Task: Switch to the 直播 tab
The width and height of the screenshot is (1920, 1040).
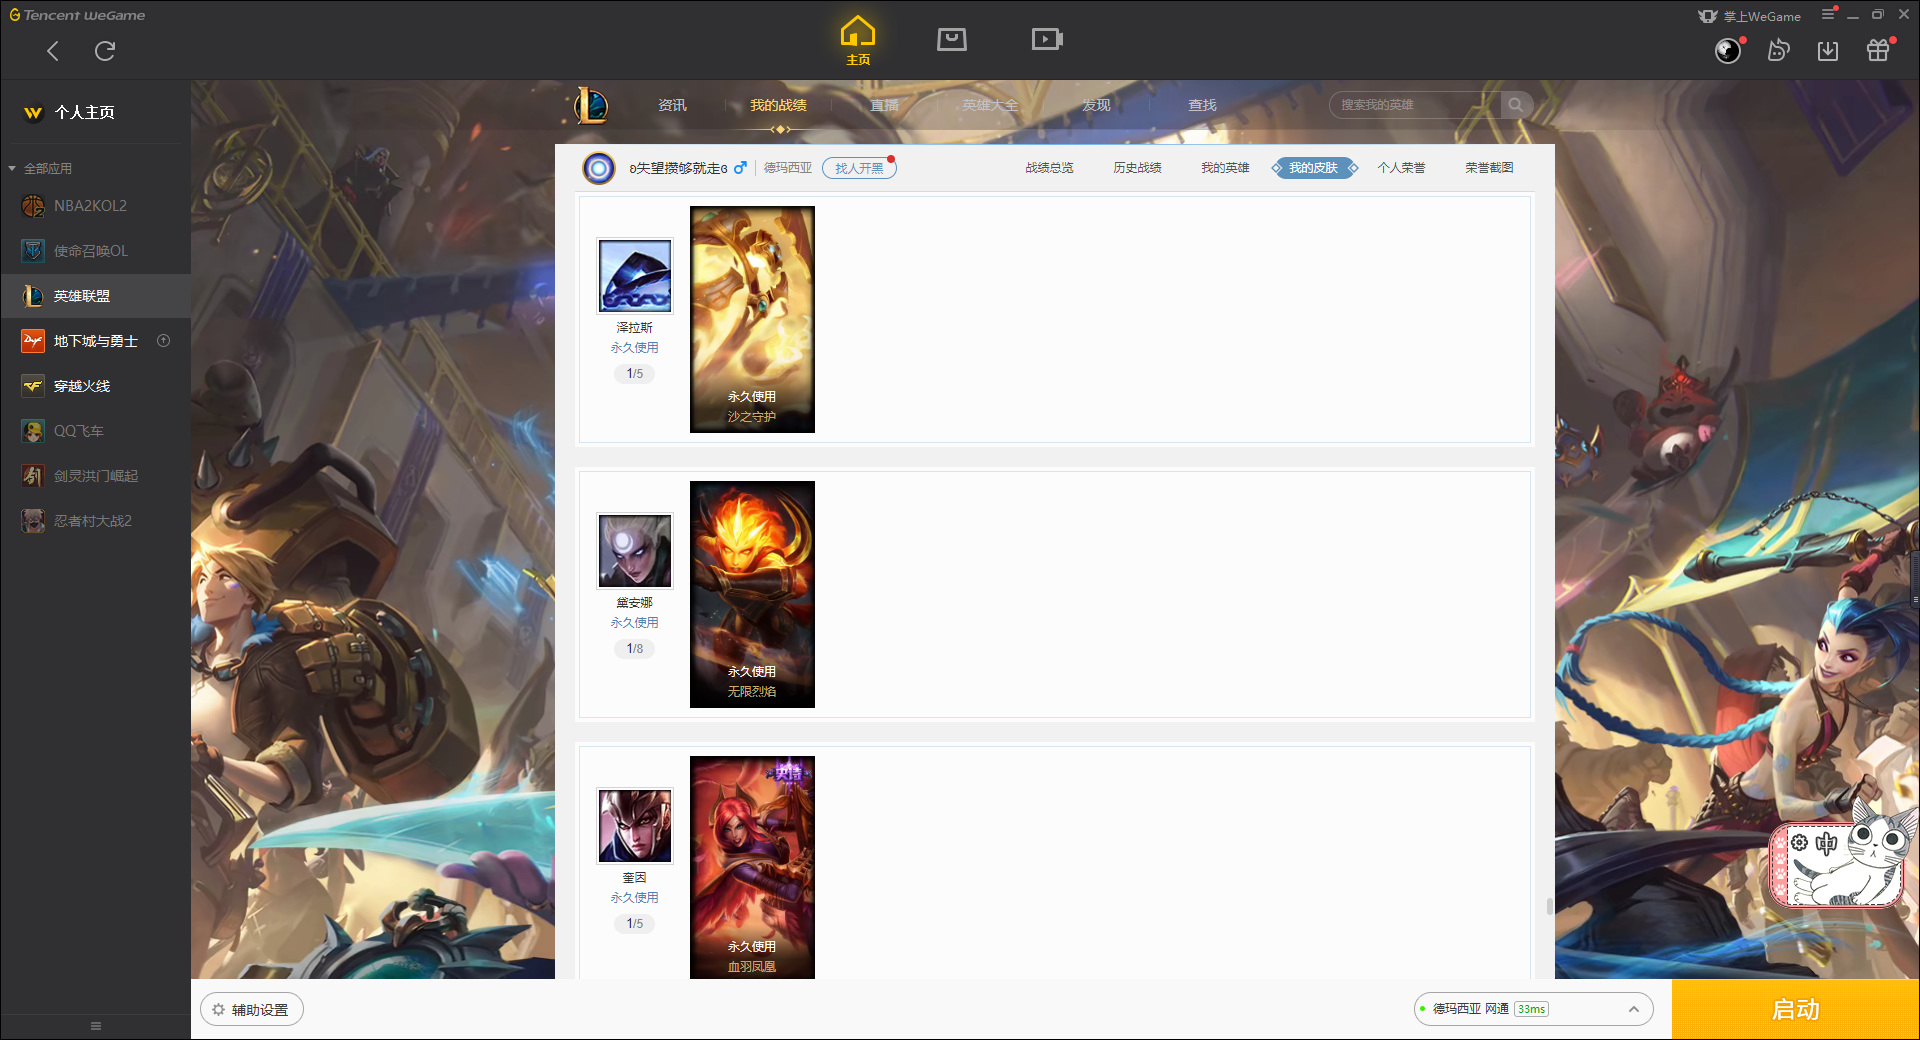Action: point(884,105)
